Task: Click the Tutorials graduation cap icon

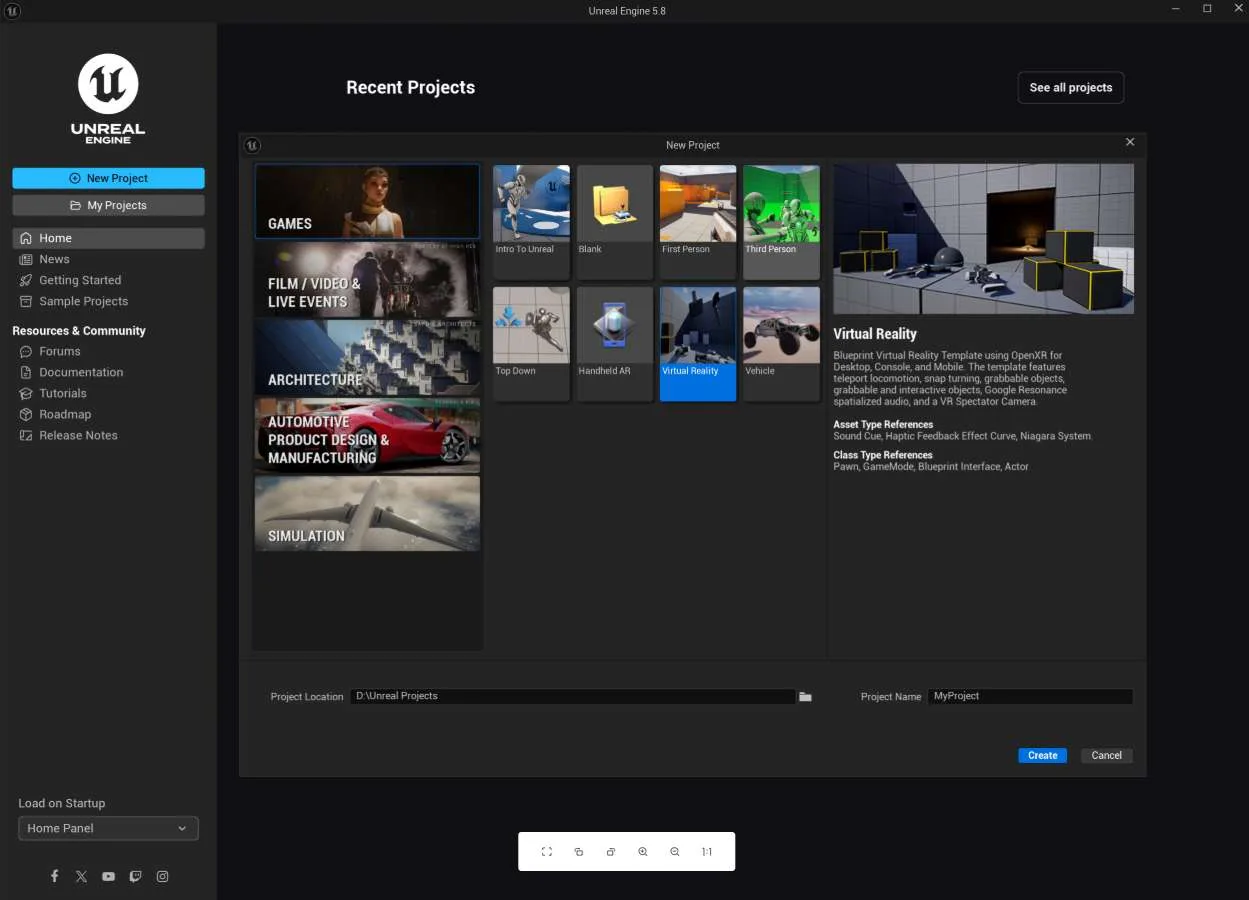Action: point(27,393)
